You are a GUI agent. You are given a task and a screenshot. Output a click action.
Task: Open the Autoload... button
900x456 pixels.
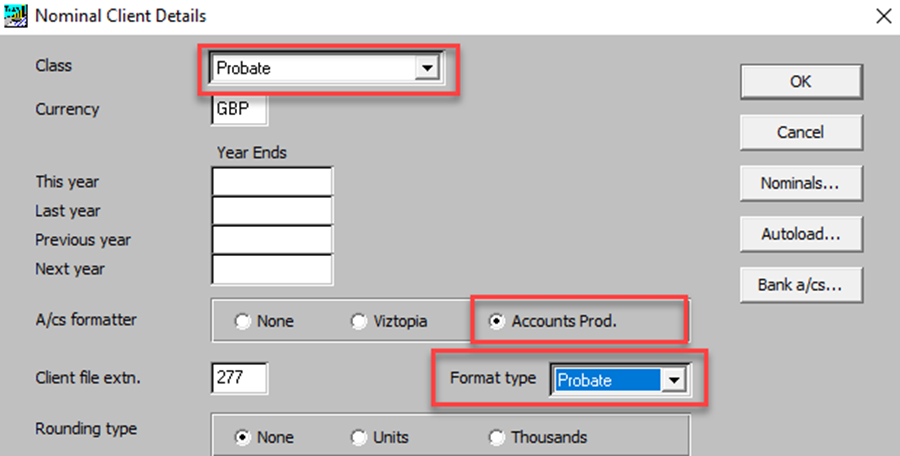tap(801, 234)
